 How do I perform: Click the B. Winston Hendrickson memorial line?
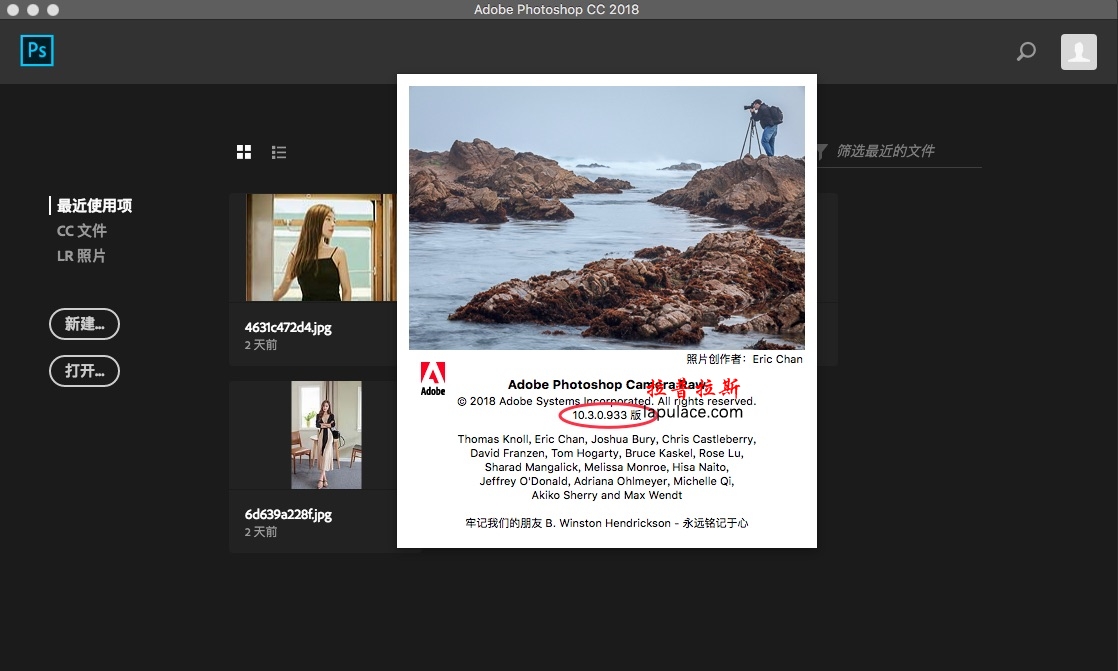pos(607,523)
